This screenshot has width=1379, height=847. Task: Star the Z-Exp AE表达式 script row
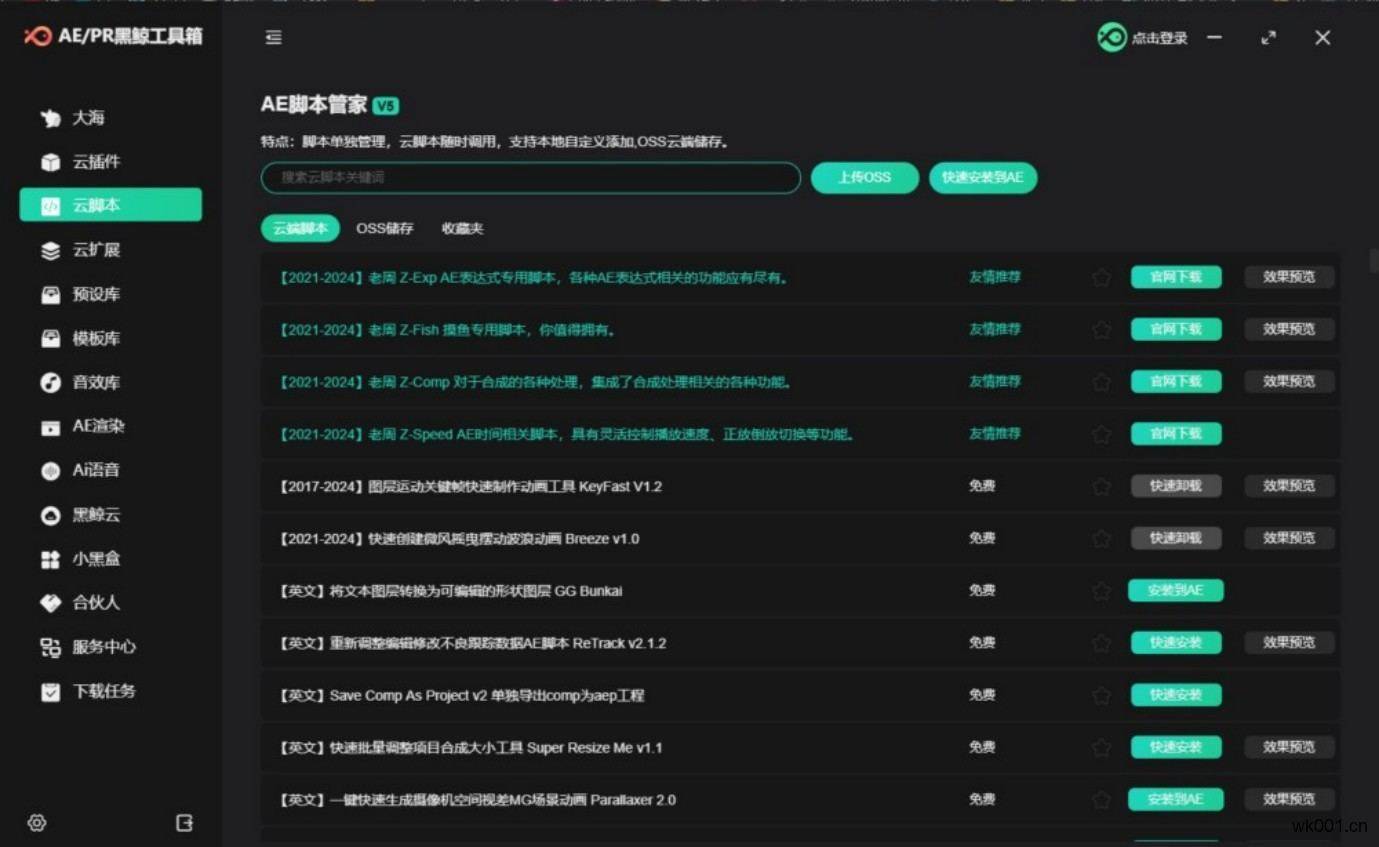coord(1101,278)
